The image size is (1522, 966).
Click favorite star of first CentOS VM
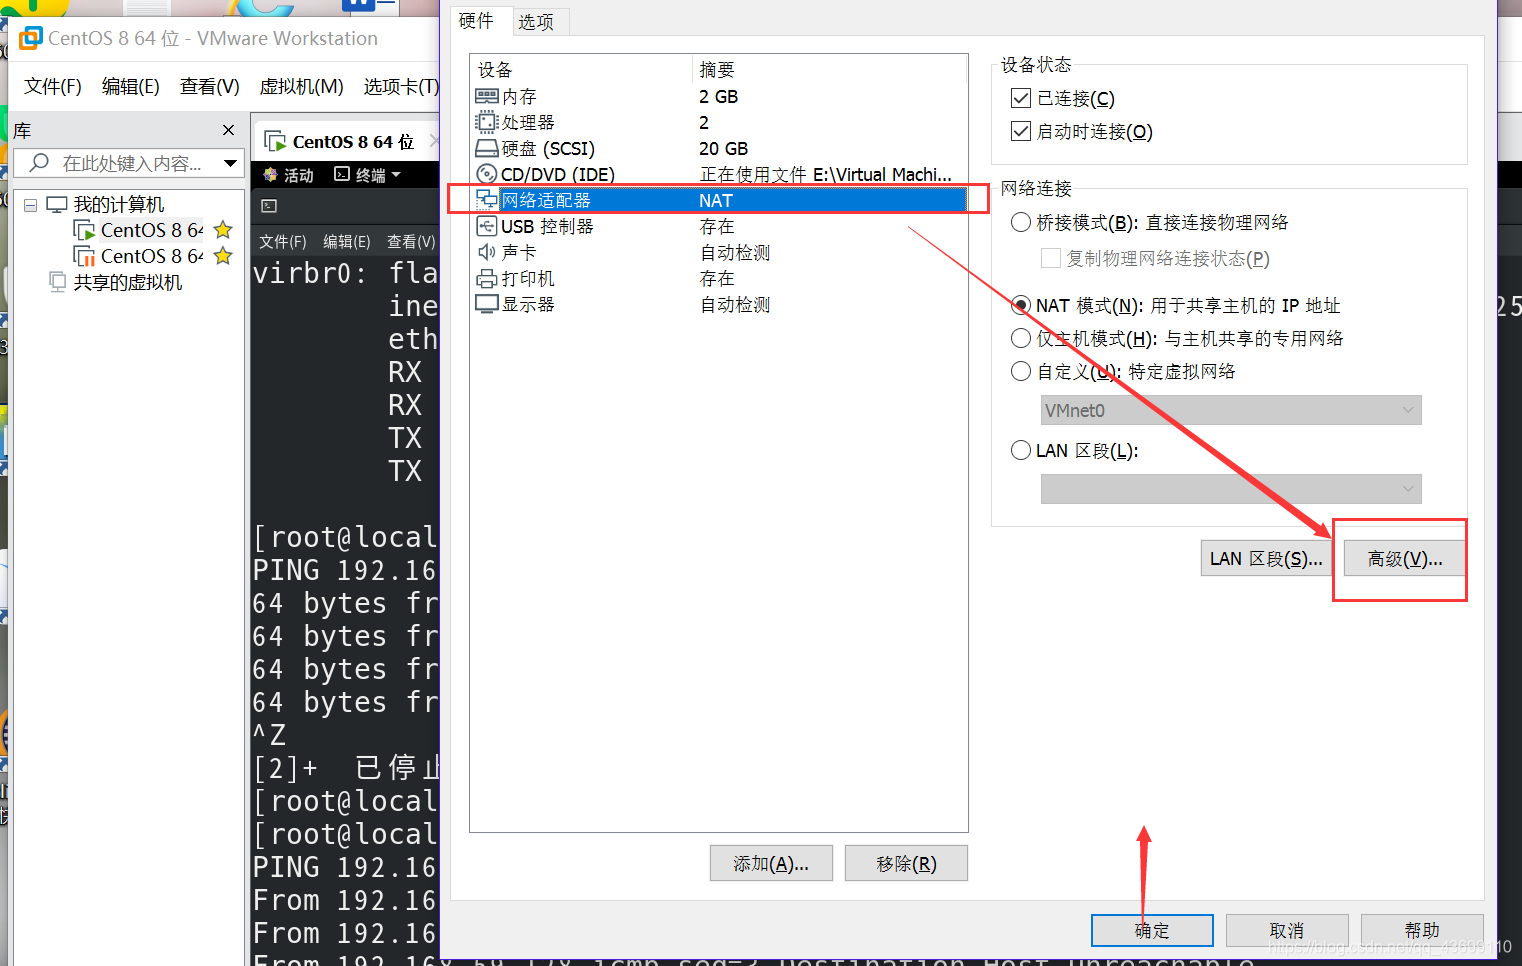pyautogui.click(x=223, y=230)
